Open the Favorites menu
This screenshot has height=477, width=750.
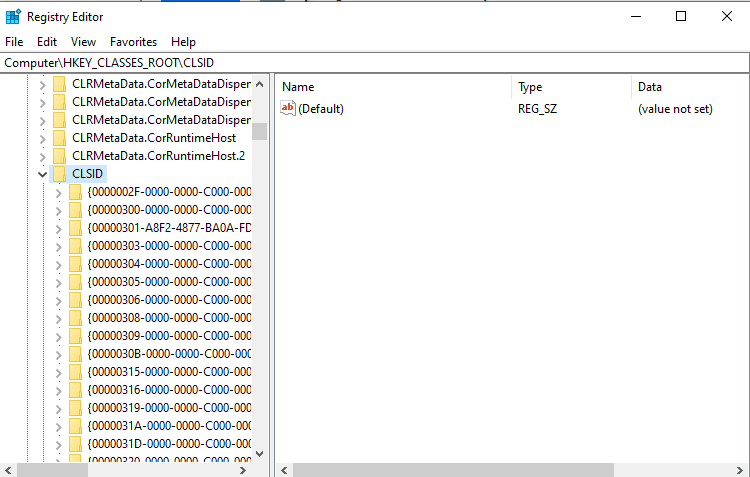(x=133, y=42)
